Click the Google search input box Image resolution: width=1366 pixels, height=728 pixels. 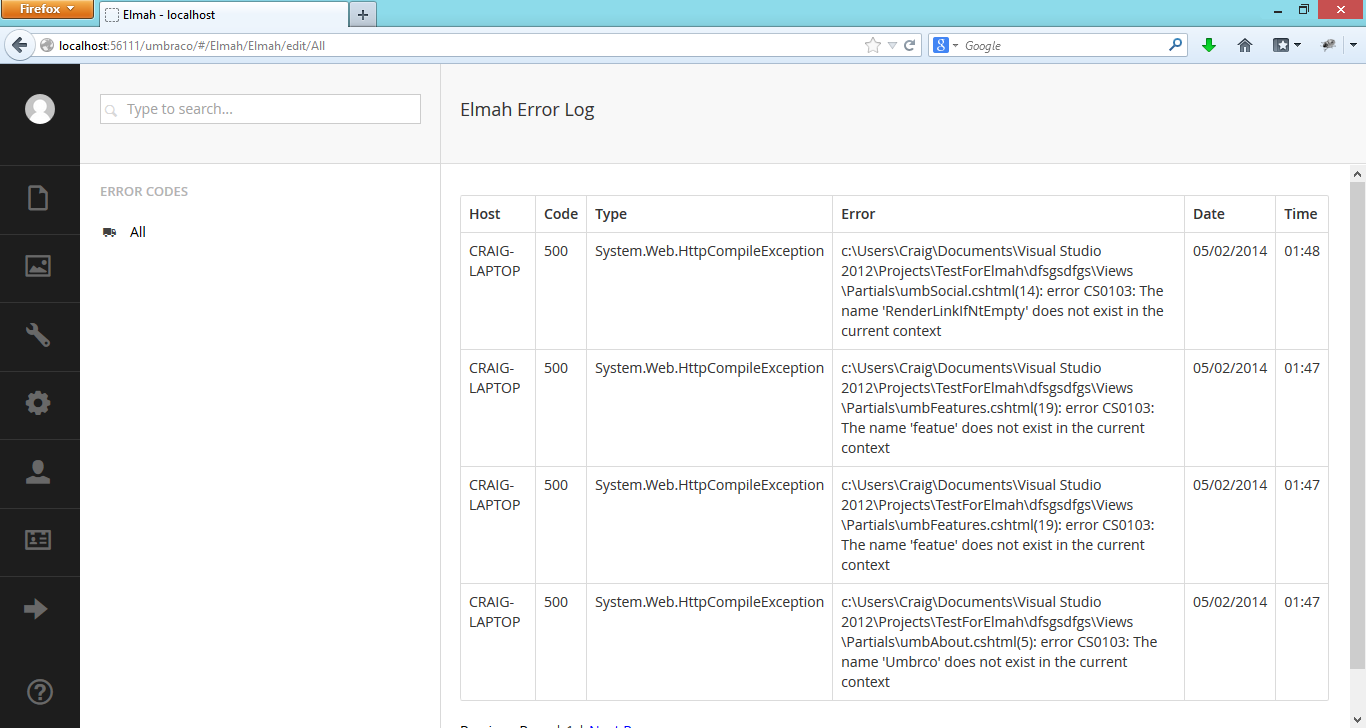coord(1063,45)
